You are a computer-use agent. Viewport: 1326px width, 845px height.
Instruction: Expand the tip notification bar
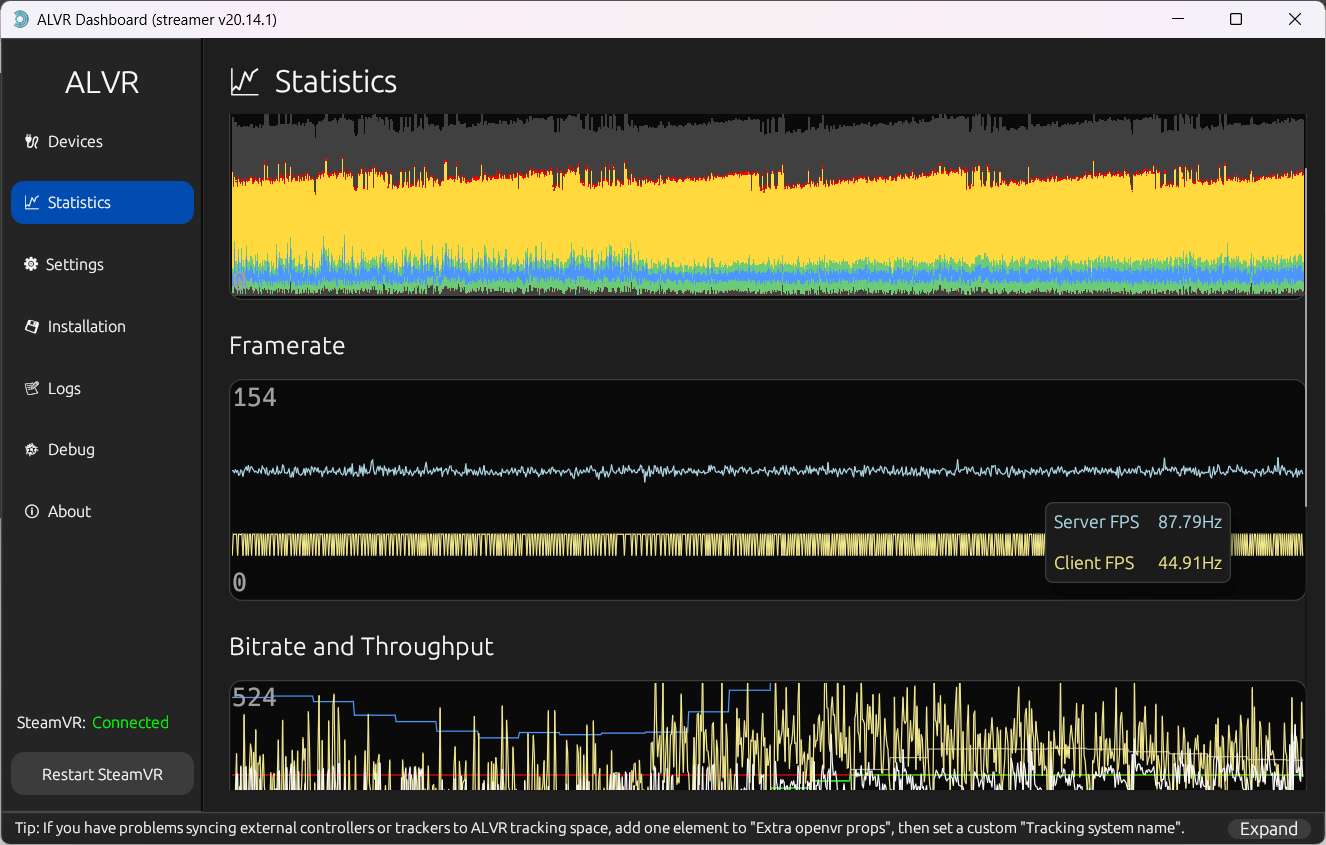[x=1268, y=829]
